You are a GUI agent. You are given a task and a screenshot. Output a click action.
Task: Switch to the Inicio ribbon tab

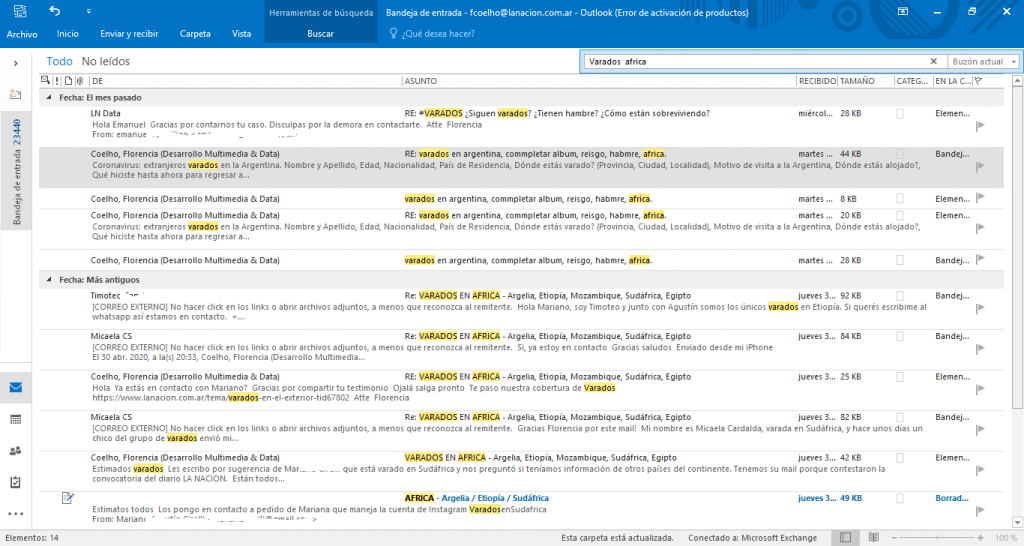(x=67, y=34)
